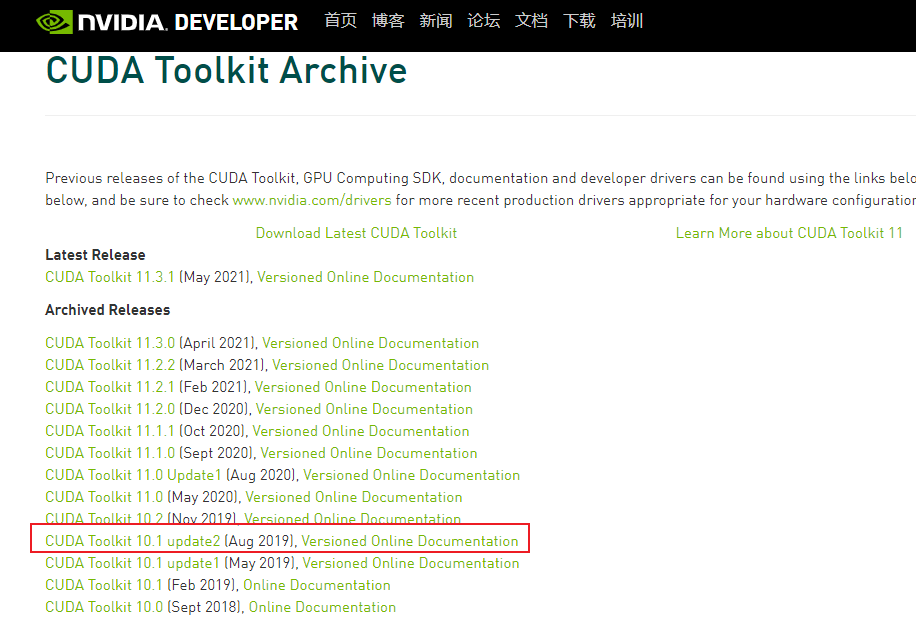
Task: Open CUDA Toolkit 10.0 link
Action: click(x=104, y=607)
